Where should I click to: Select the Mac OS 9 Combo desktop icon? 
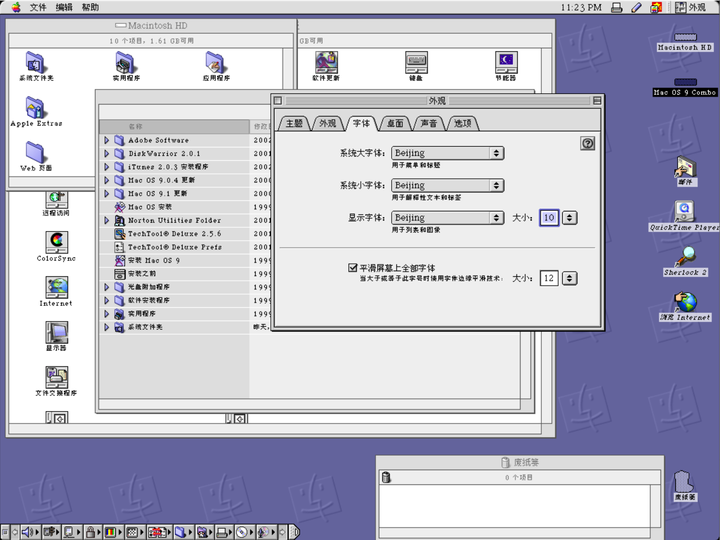[685, 82]
